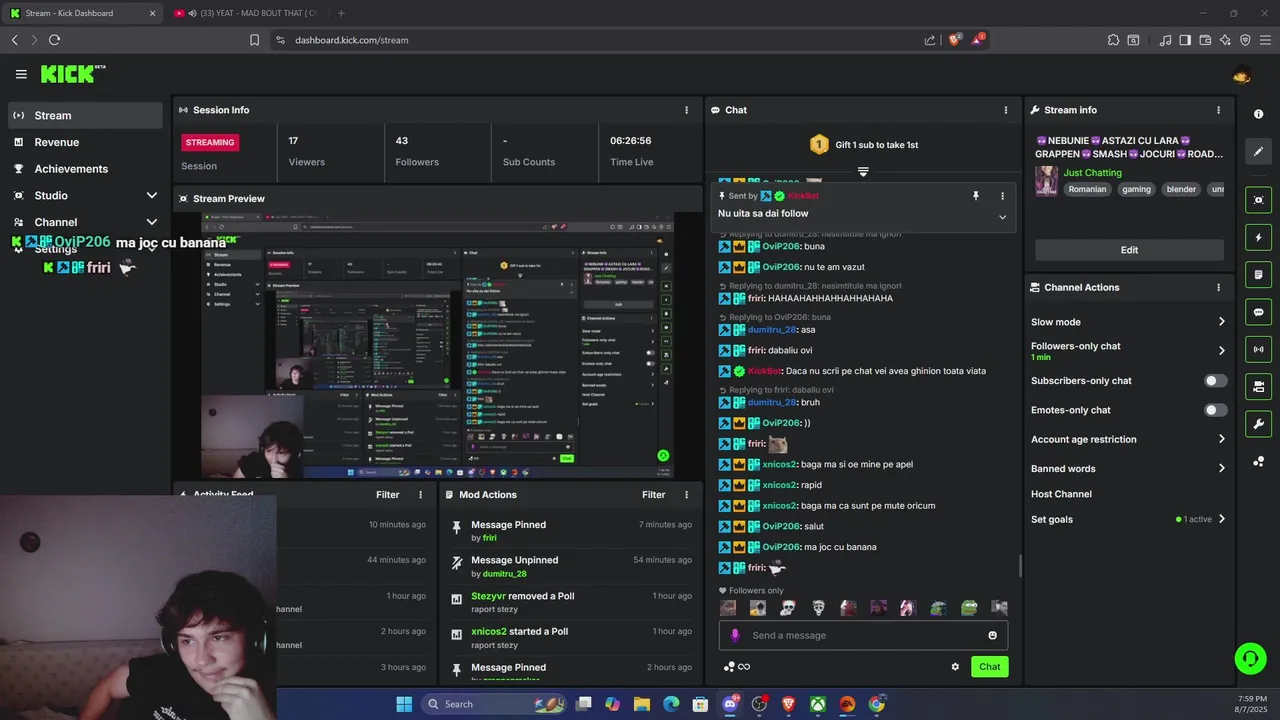Open OBS Studio from the taskbar
This screenshot has width=1280, height=720.
click(759, 704)
